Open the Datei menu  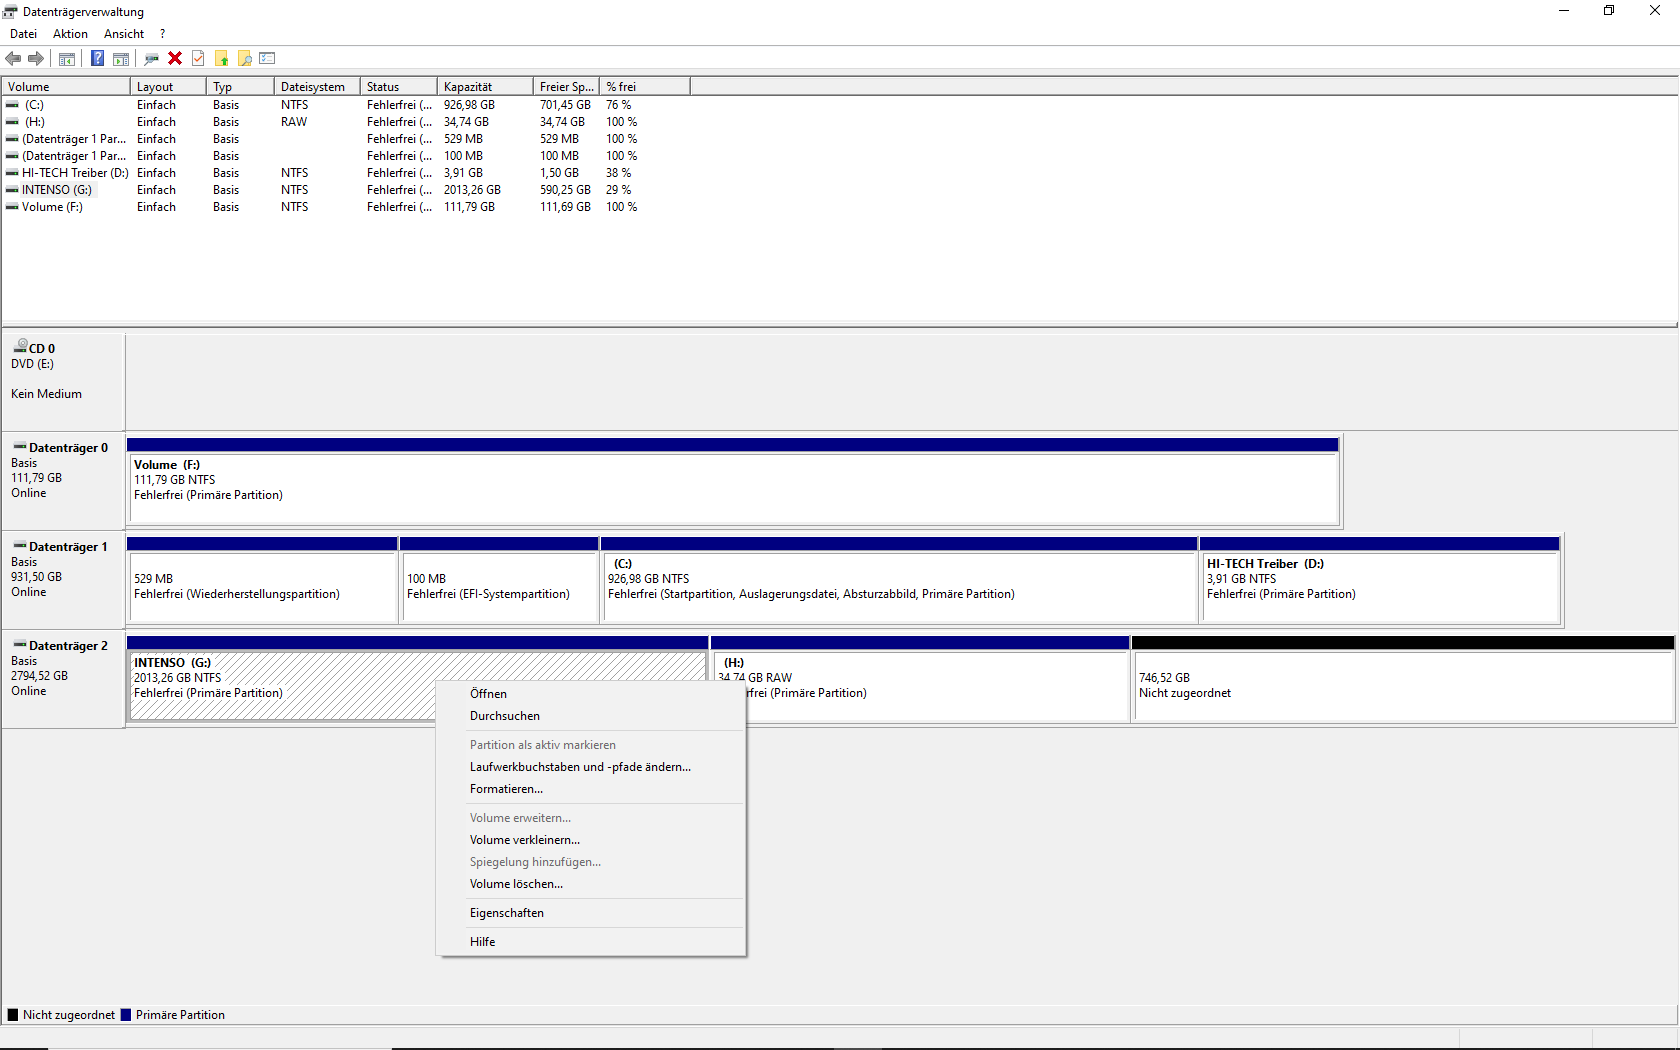23,34
